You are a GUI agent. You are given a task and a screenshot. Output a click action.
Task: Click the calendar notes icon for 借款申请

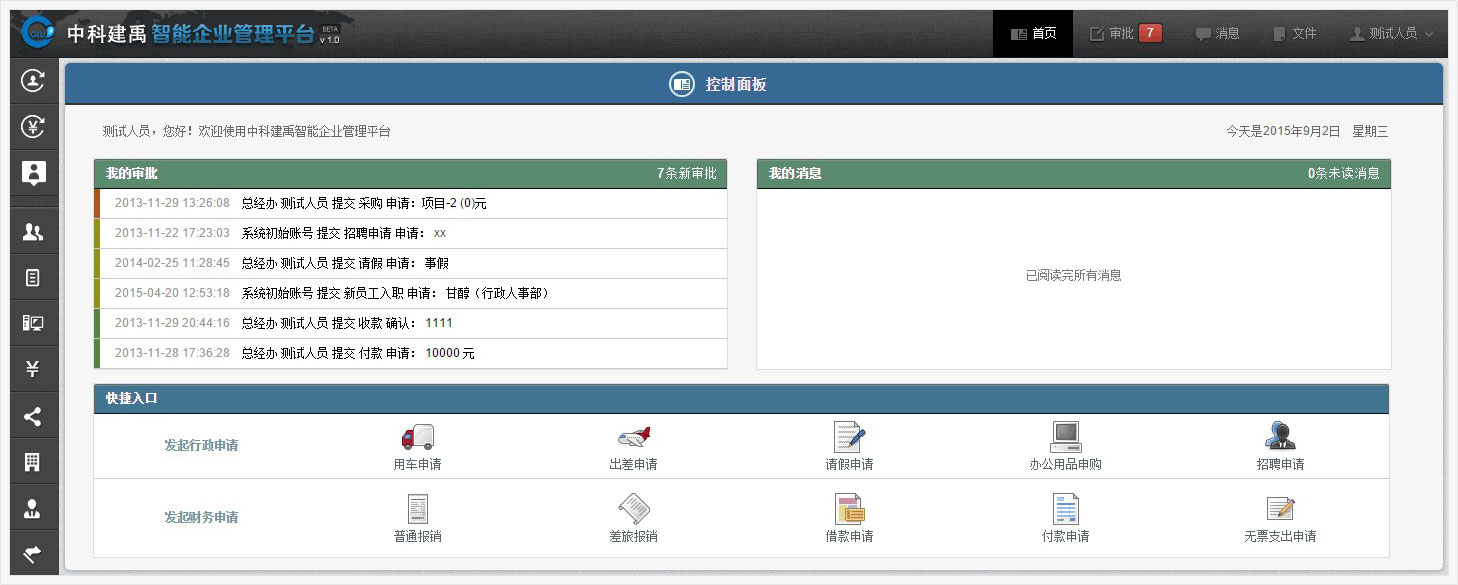(849, 509)
